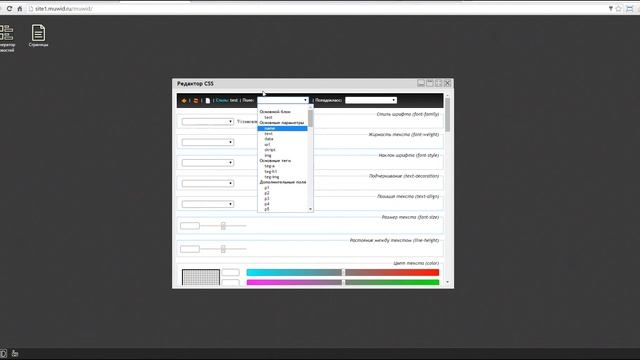The height and width of the screenshot is (360, 640).
Task: Select 'data' option in dropdown list
Action: pyautogui.click(x=282, y=139)
